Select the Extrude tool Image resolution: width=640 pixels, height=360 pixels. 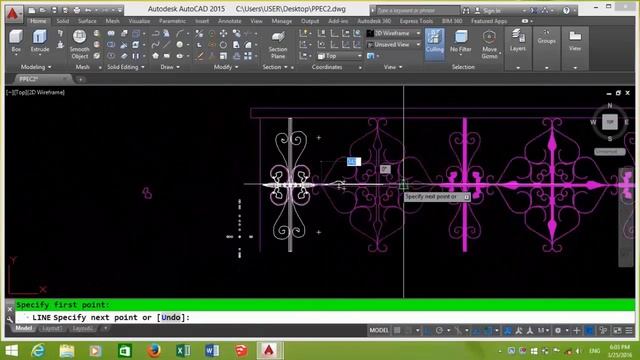[x=40, y=41]
